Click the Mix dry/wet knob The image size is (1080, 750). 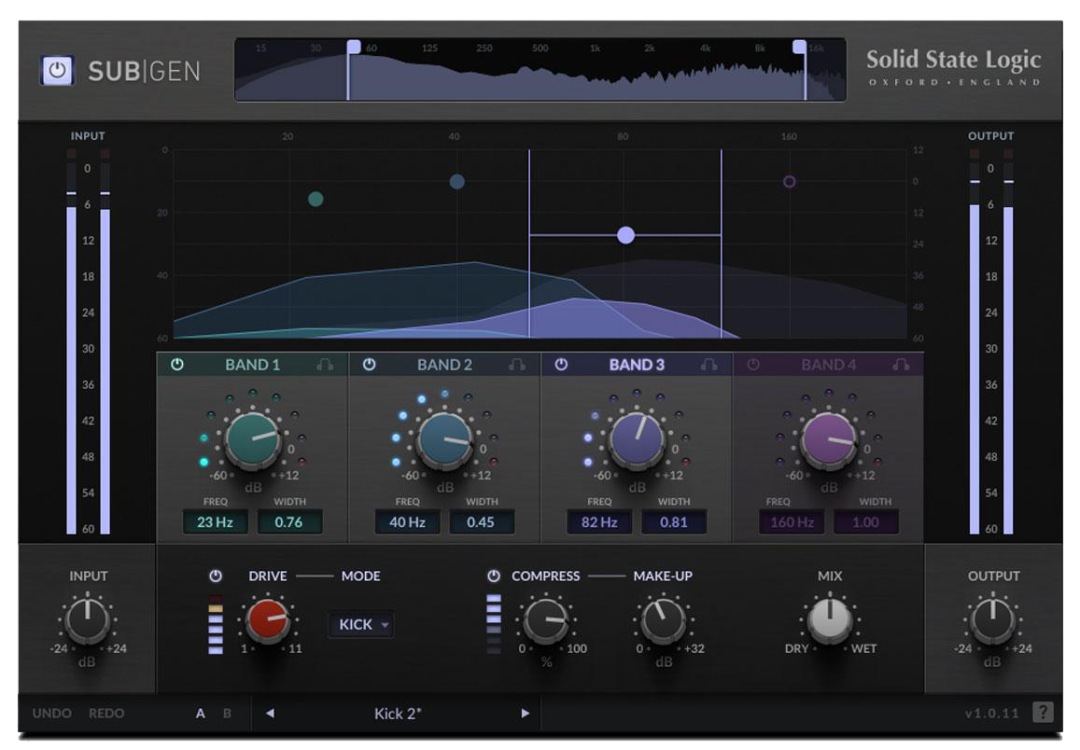[x=830, y=619]
